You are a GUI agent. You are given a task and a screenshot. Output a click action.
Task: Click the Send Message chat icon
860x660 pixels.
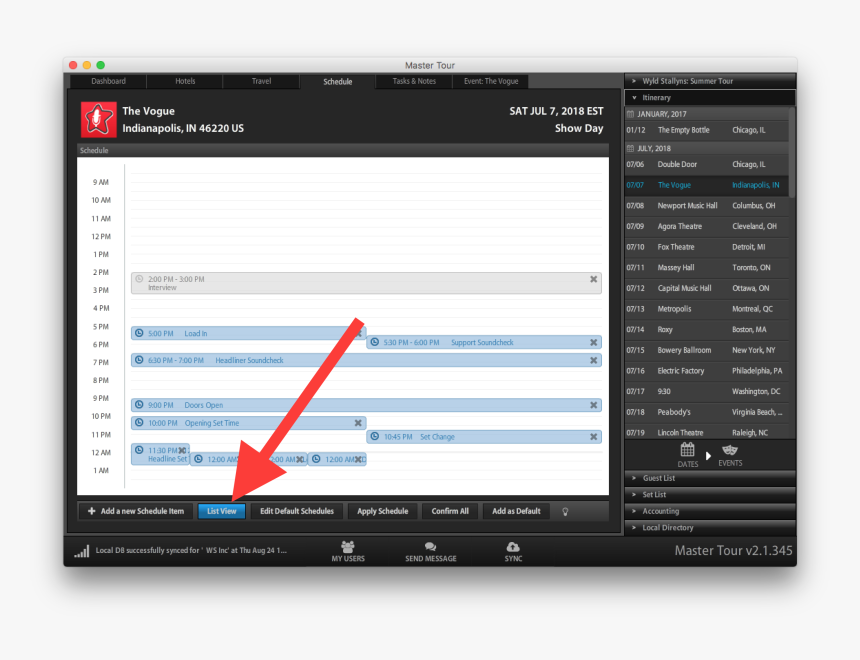(431, 547)
